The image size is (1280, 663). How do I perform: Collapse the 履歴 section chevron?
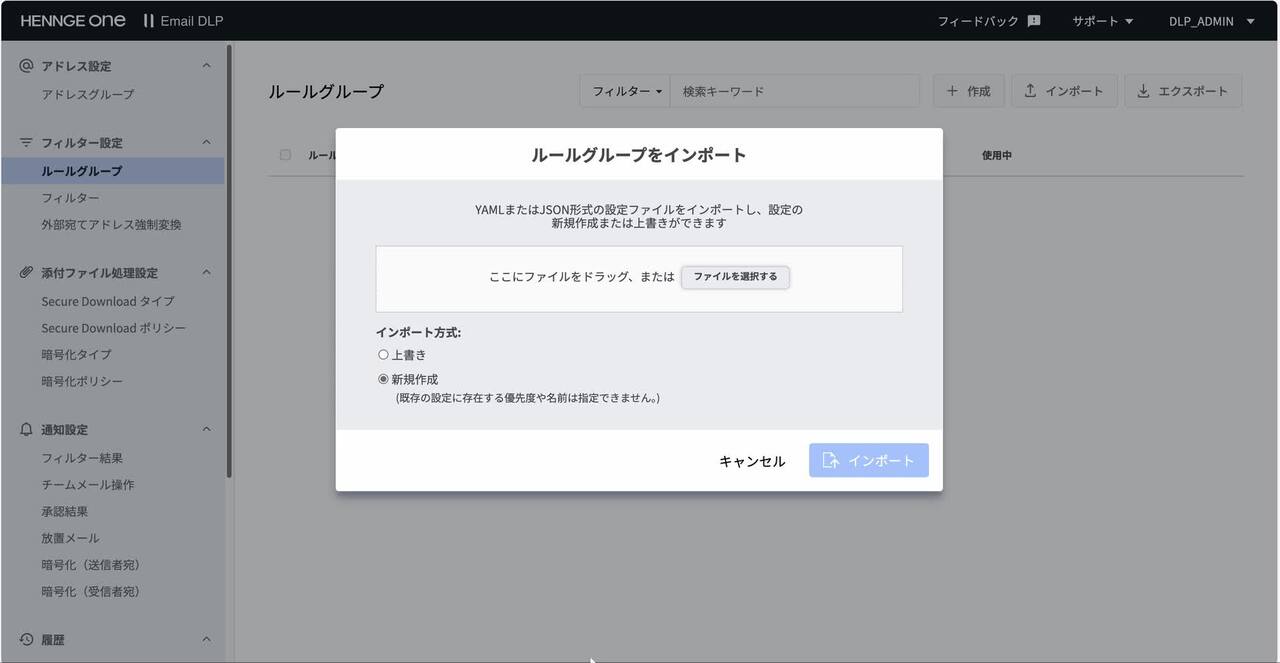coord(207,640)
